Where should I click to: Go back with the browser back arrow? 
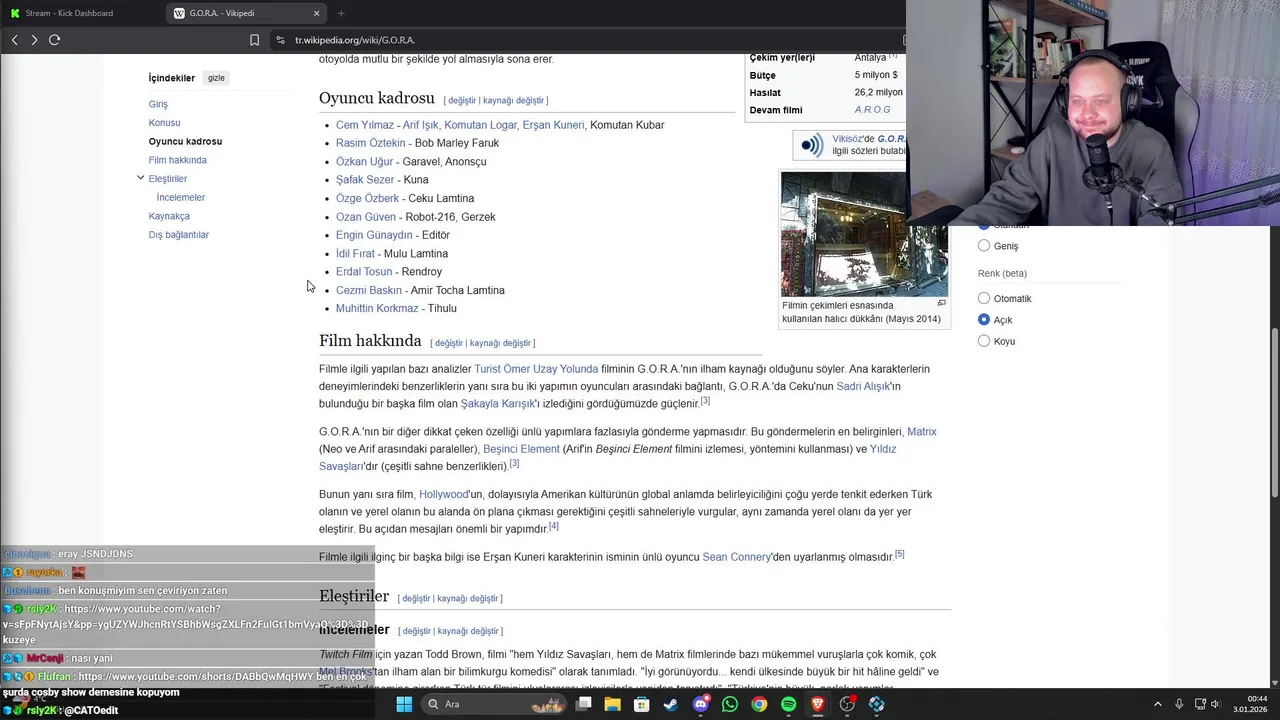[x=14, y=40]
